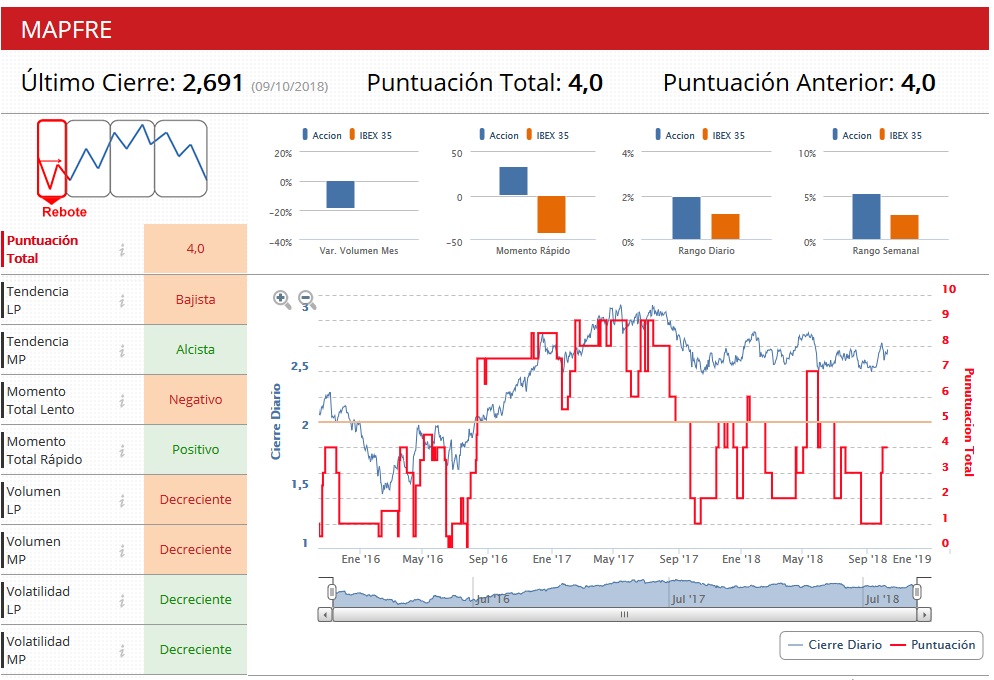
Task: Open info icon for Tendencia MP
Action: tap(122, 350)
